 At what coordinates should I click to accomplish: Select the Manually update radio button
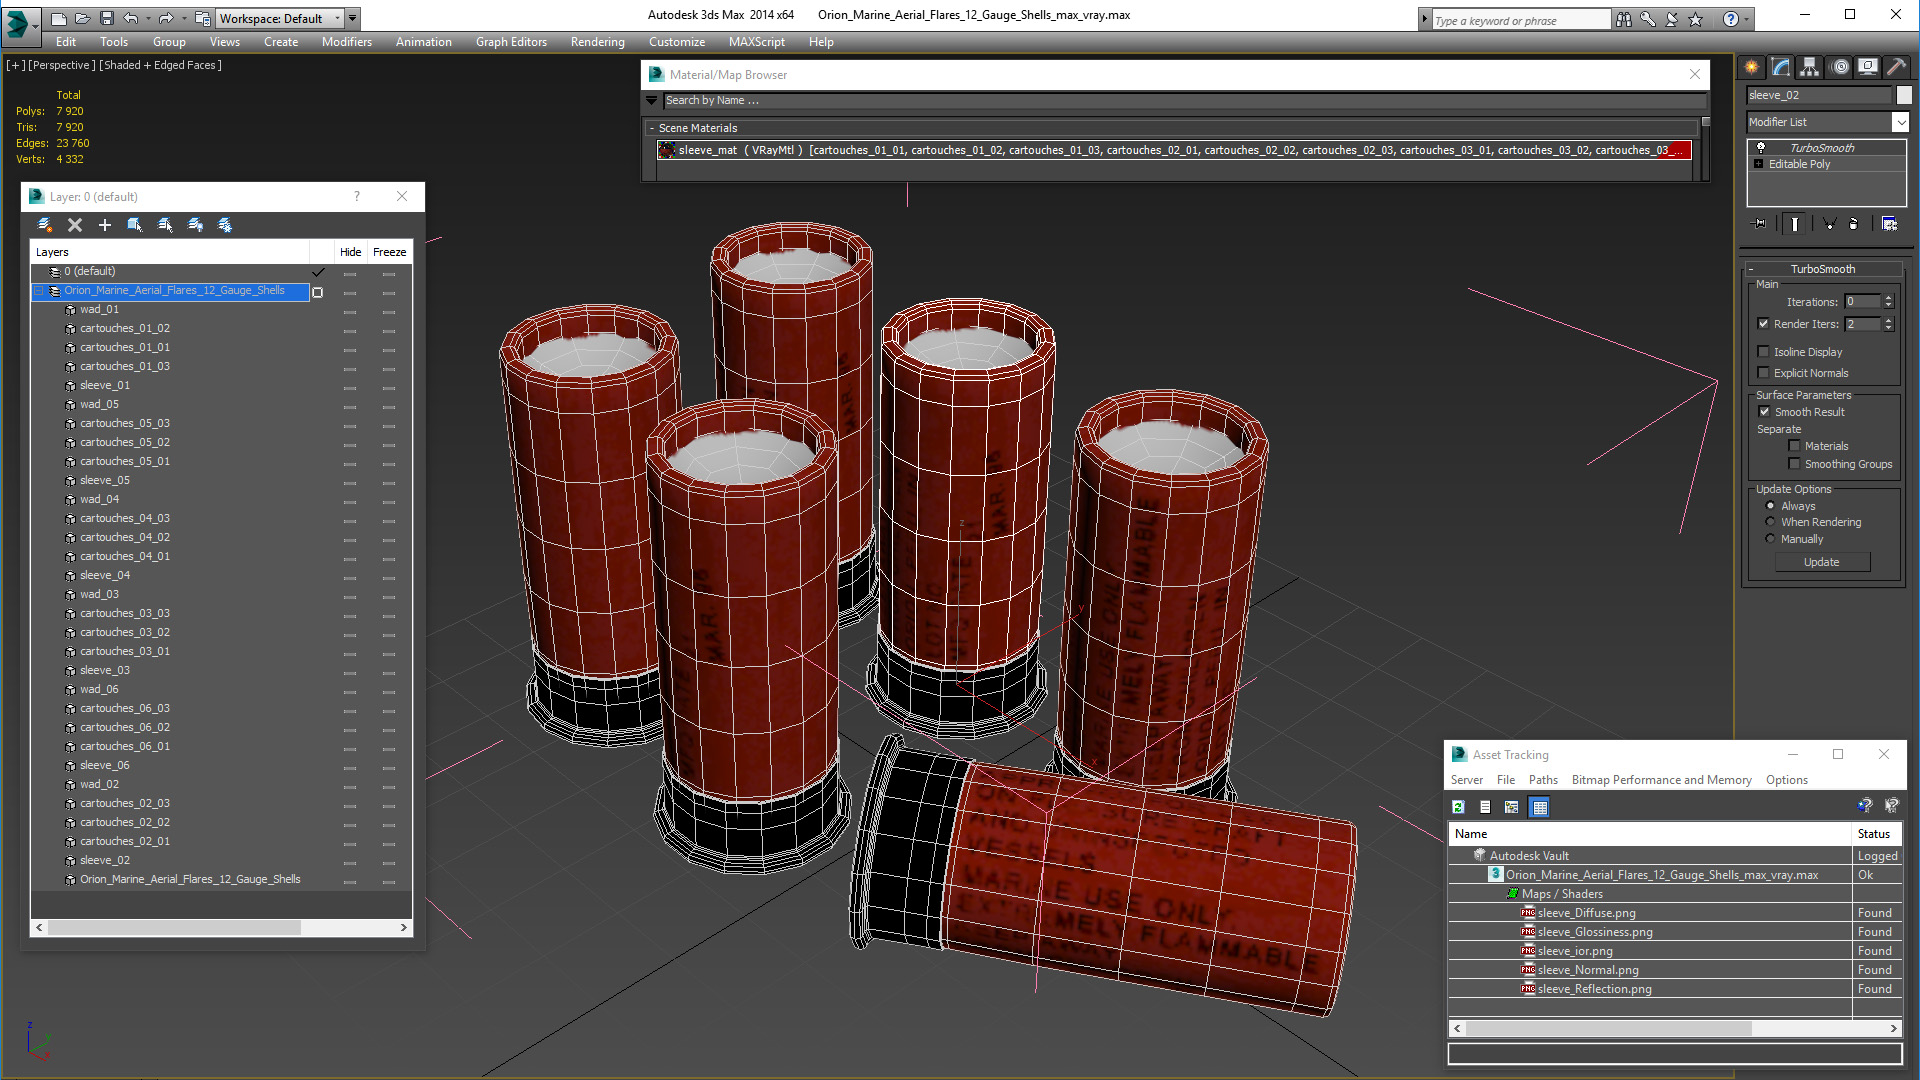[1771, 539]
